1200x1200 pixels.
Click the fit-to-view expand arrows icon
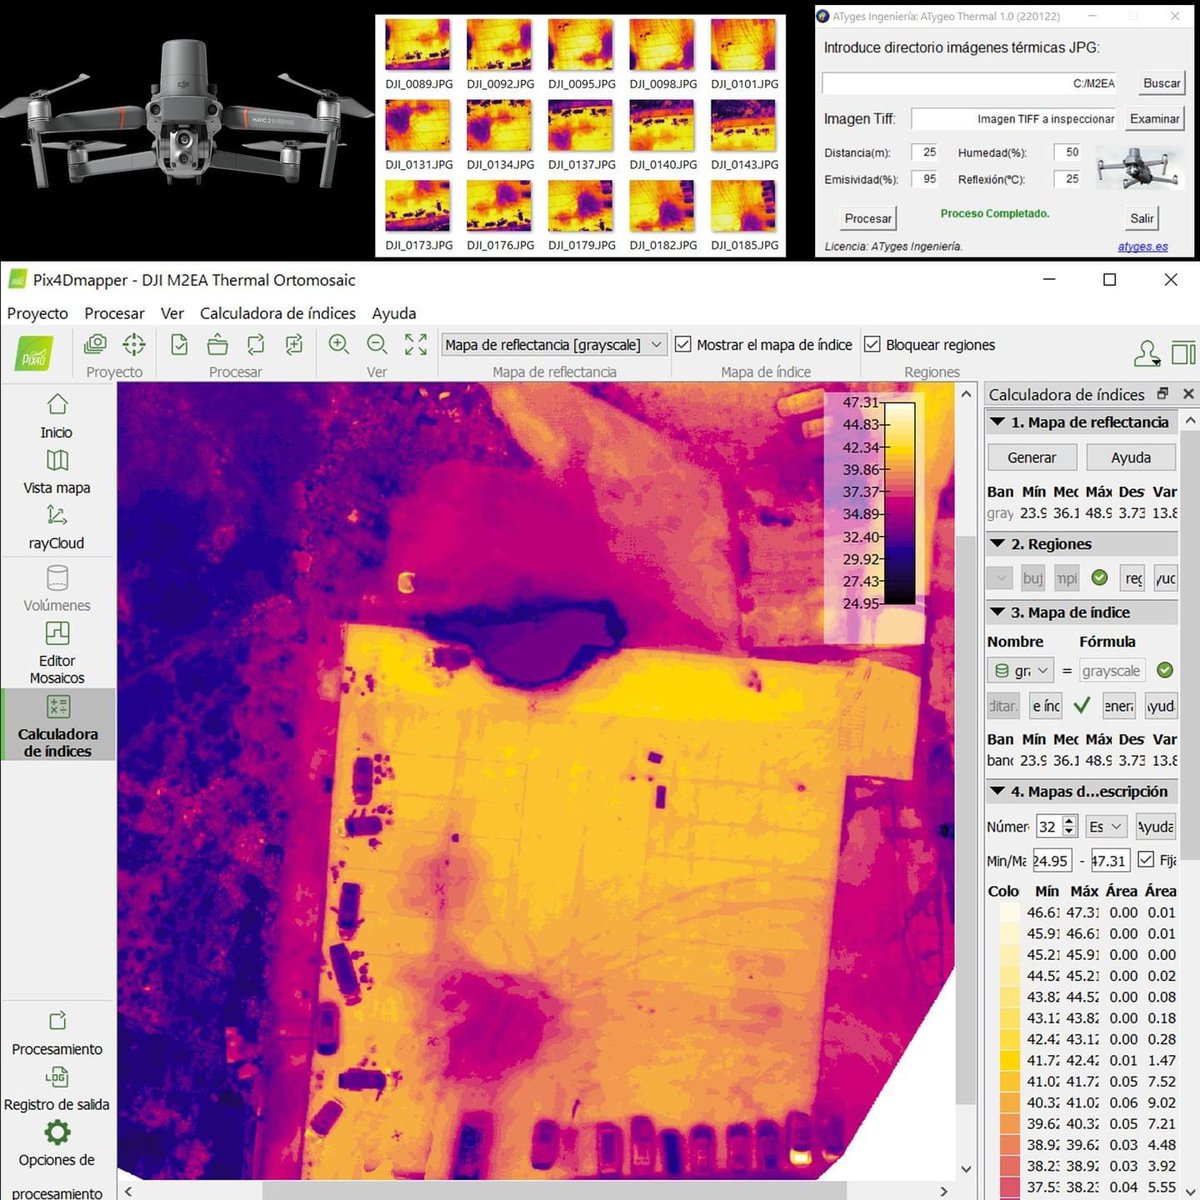(x=416, y=345)
